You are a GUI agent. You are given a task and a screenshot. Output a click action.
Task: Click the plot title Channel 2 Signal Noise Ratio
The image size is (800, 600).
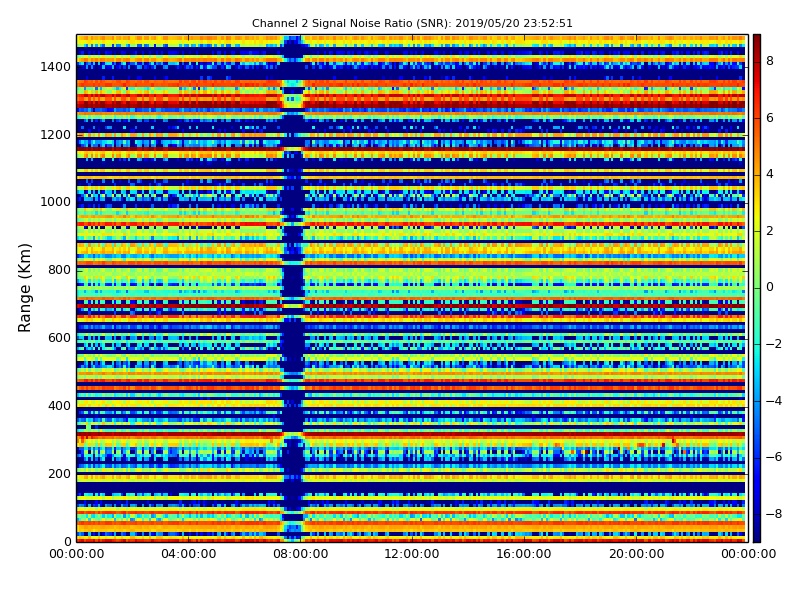click(x=412, y=23)
